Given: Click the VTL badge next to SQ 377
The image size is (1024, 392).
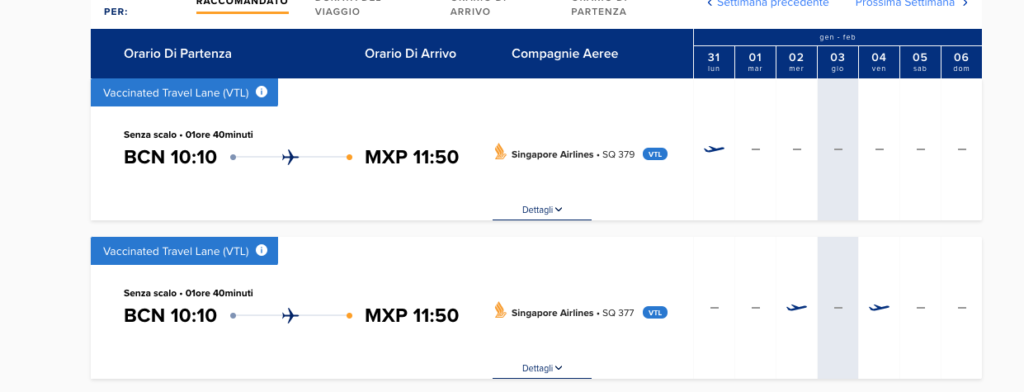Looking at the screenshot, I should [x=655, y=312].
